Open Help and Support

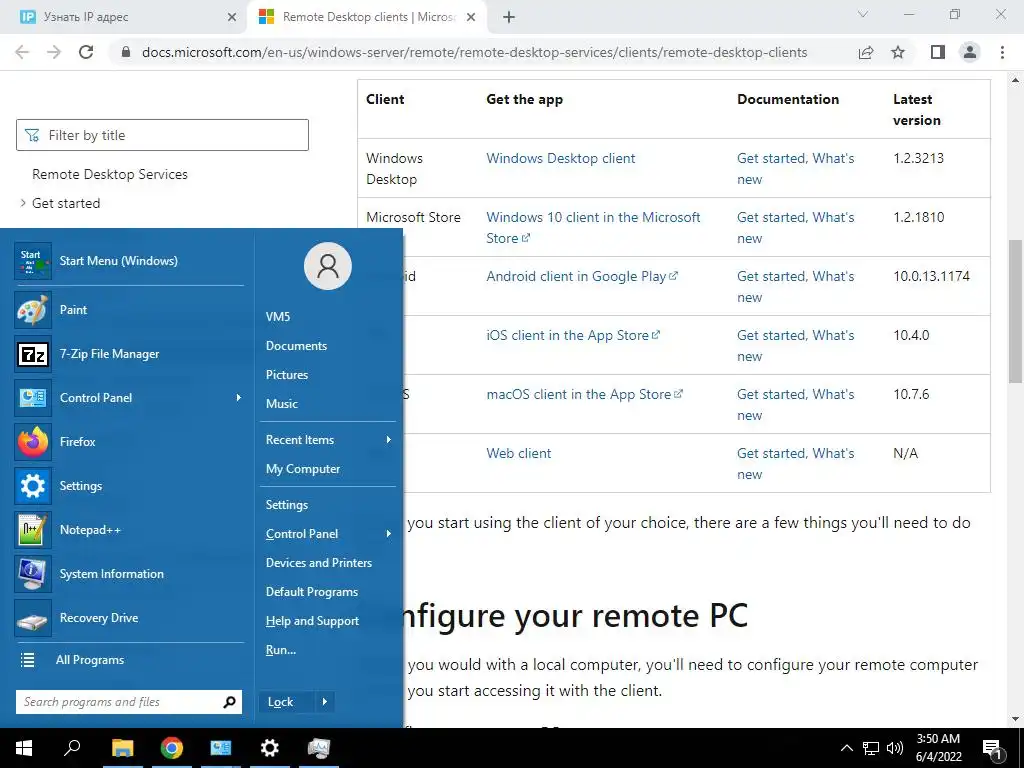(312, 621)
